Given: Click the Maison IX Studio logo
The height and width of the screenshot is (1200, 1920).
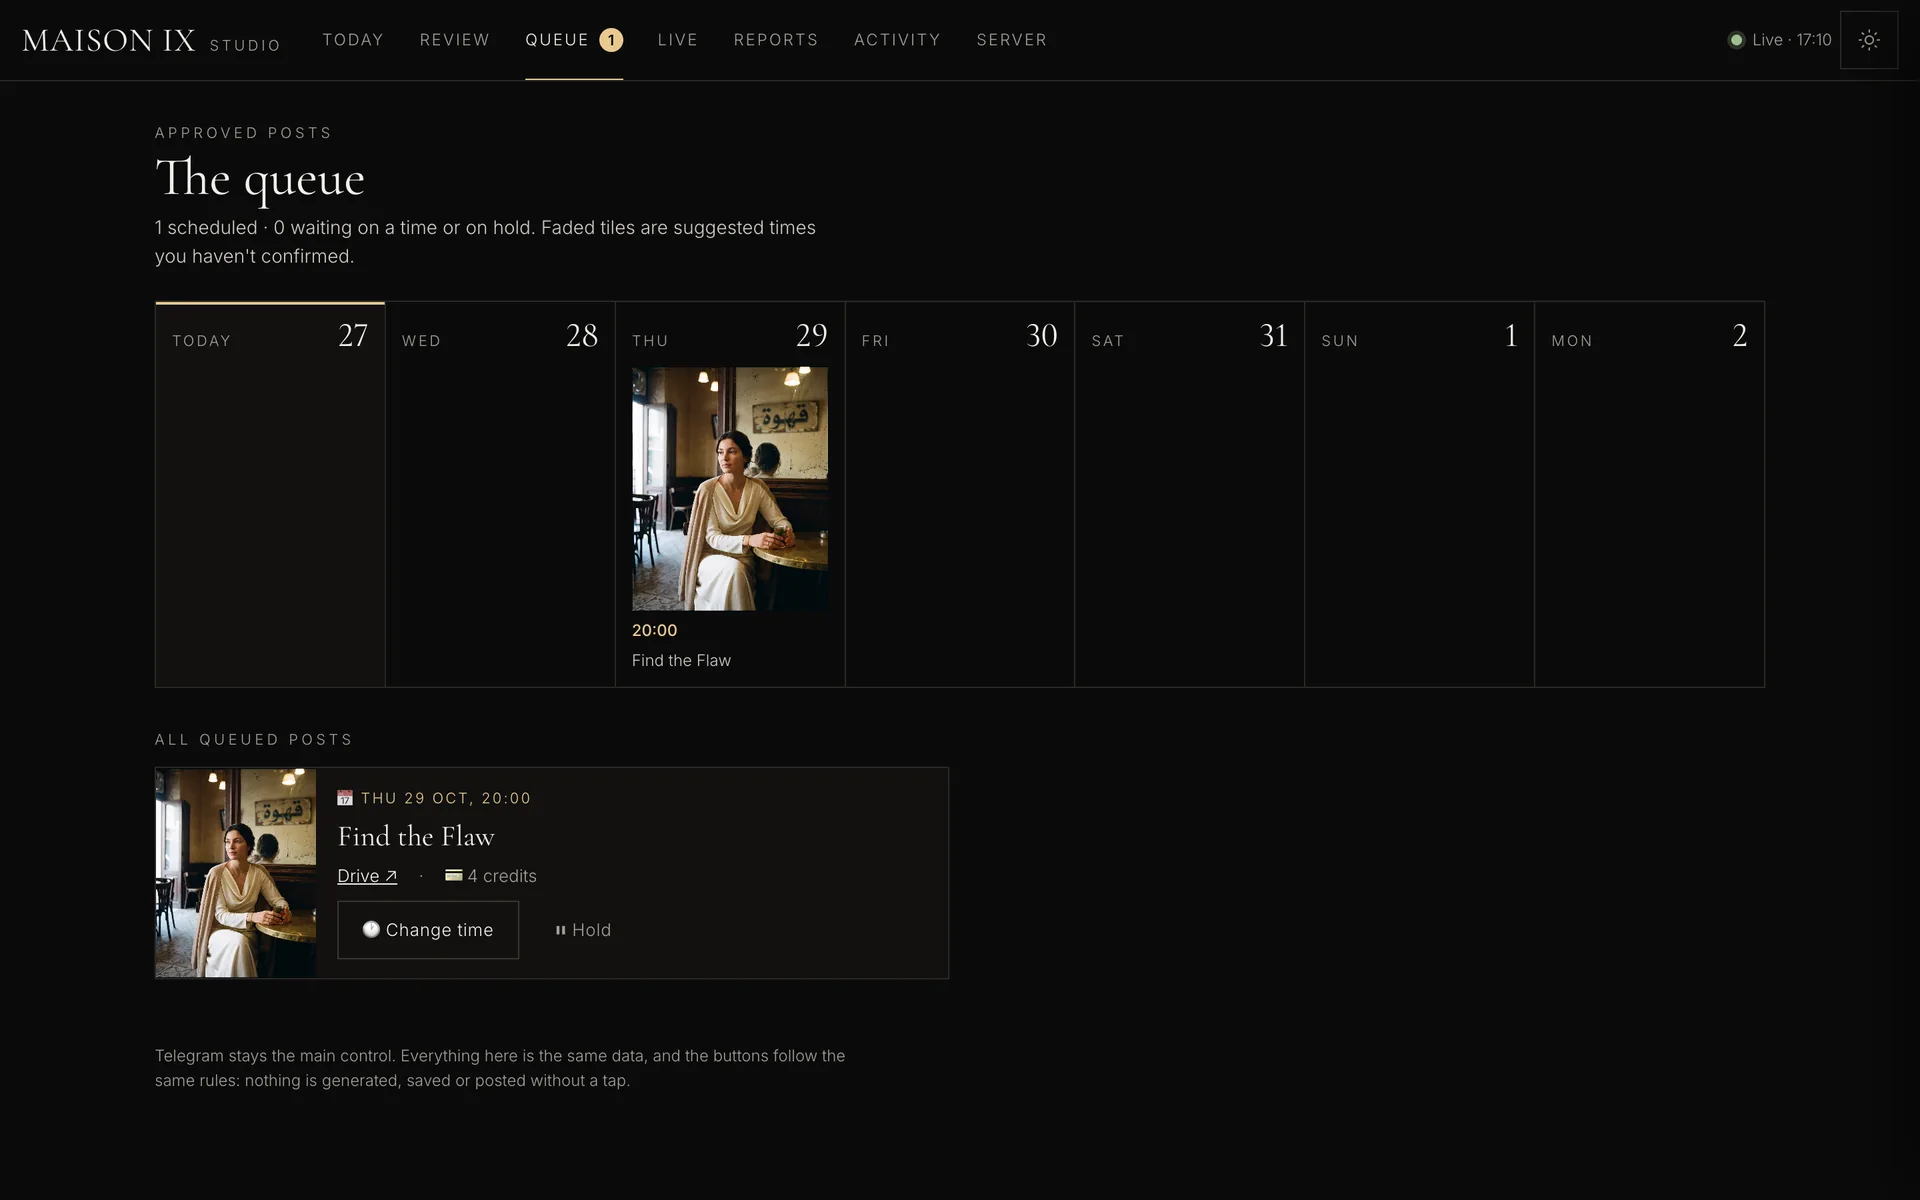Looking at the screenshot, I should [x=151, y=41].
